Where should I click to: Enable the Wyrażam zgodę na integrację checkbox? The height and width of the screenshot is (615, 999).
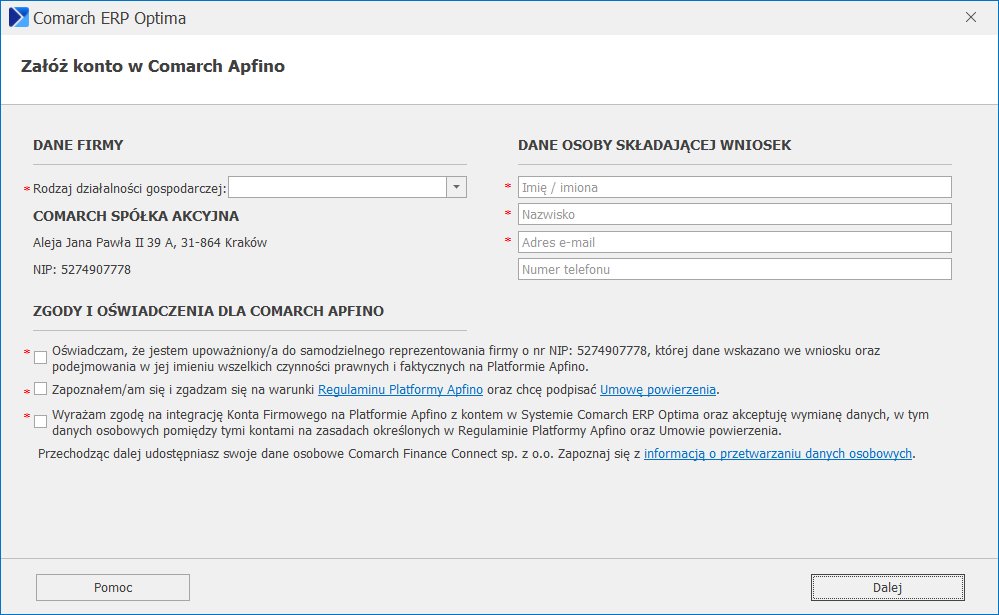click(41, 421)
